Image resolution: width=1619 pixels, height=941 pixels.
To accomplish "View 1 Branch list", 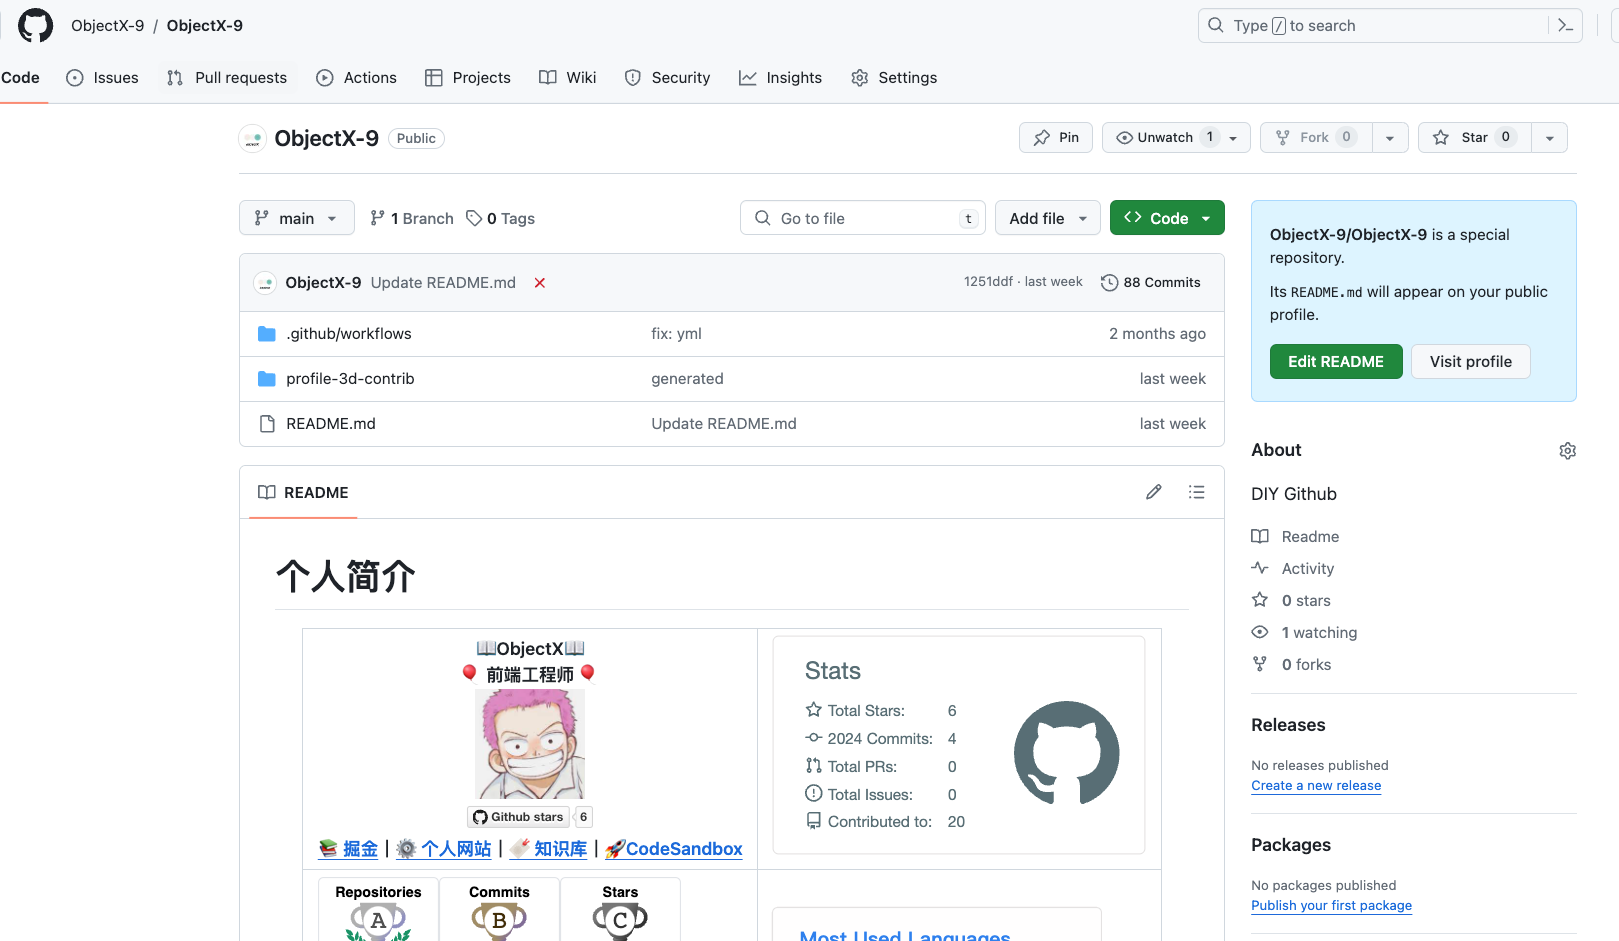I will click(412, 219).
